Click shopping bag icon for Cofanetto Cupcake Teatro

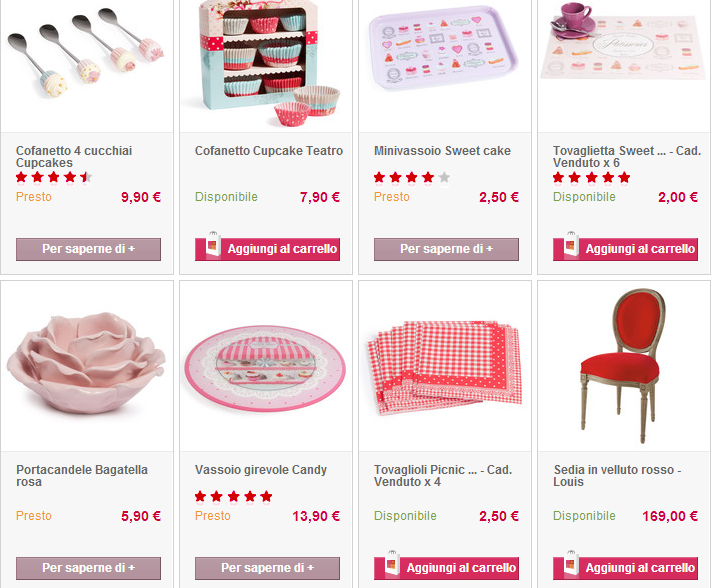pos(212,245)
